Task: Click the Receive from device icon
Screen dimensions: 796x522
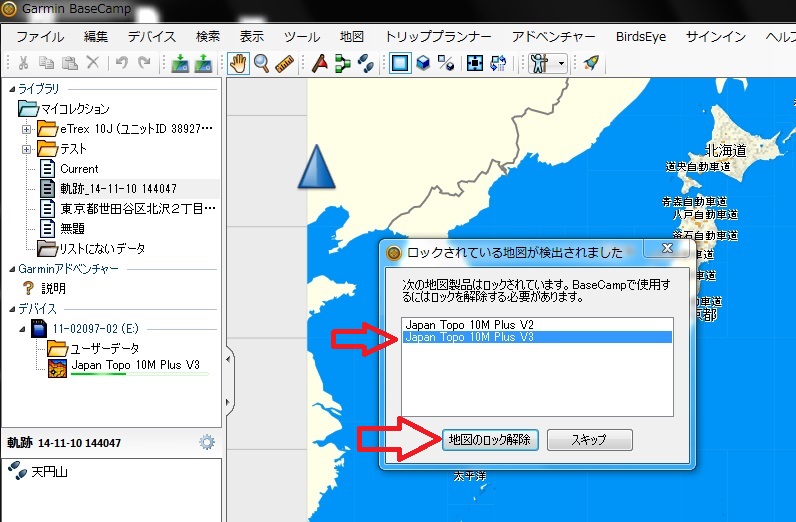Action: click(x=203, y=63)
